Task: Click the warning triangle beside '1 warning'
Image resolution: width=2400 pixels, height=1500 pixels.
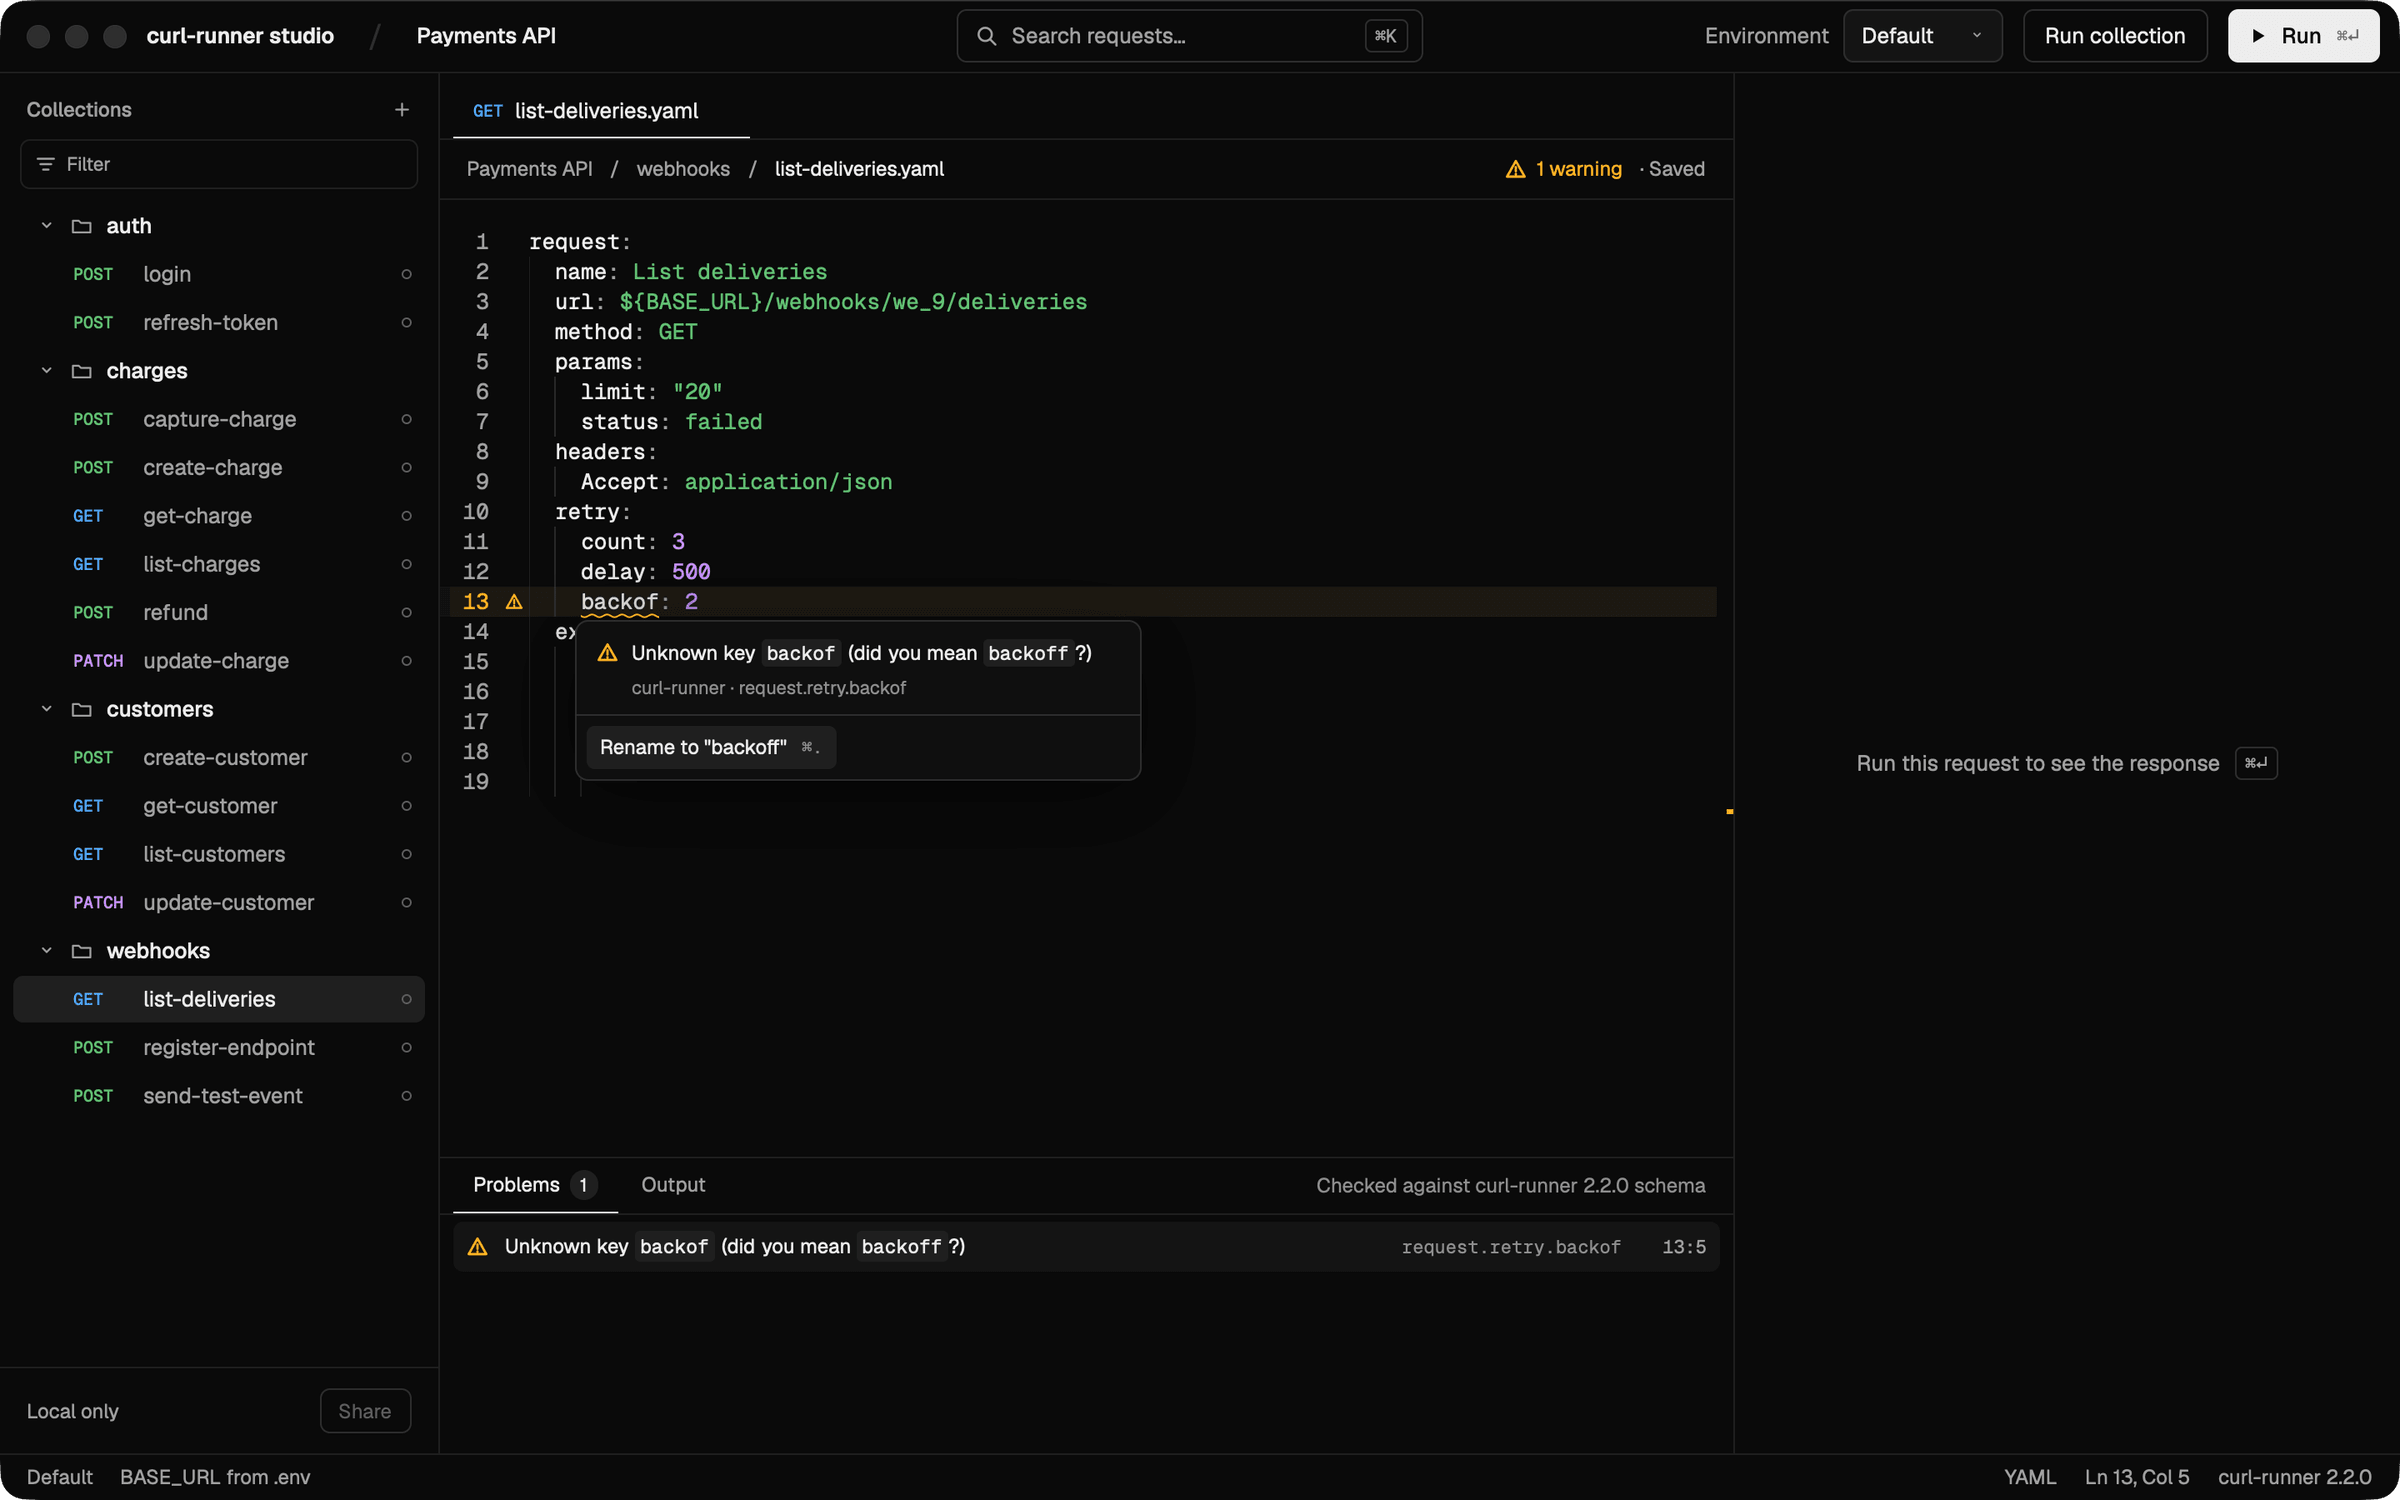Action: click(x=1515, y=169)
